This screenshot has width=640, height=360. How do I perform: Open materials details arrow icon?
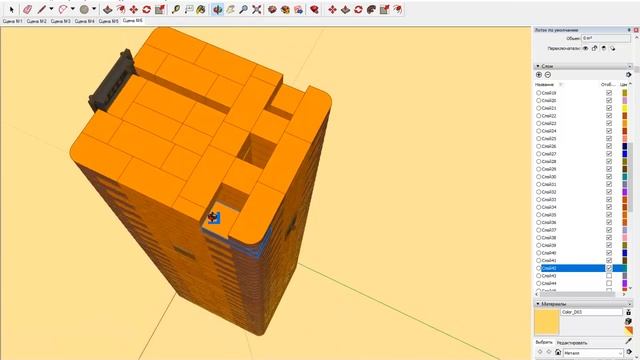pyautogui.click(x=629, y=352)
